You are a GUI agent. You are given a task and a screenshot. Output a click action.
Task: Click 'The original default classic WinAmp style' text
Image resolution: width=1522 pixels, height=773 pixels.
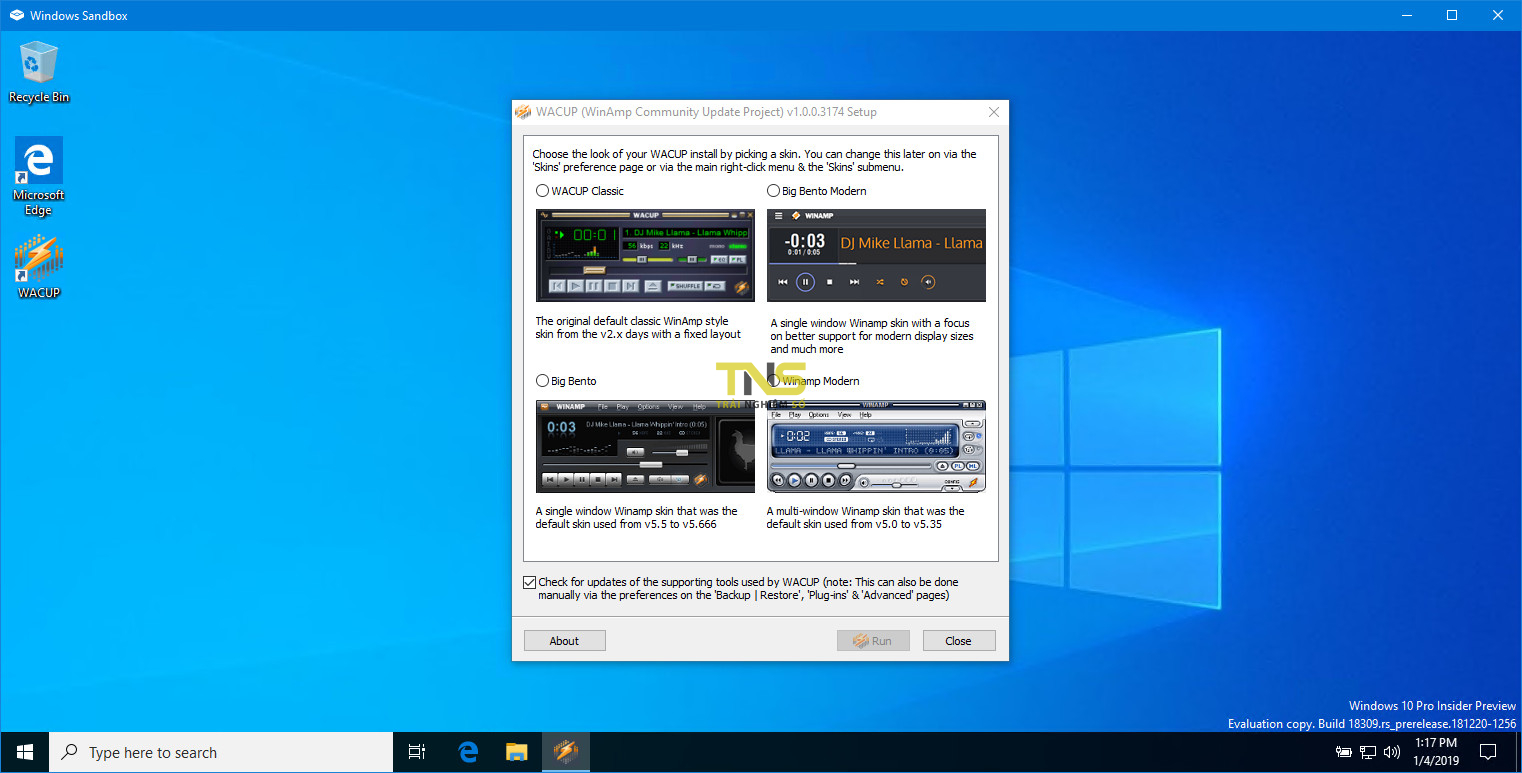tap(632, 322)
